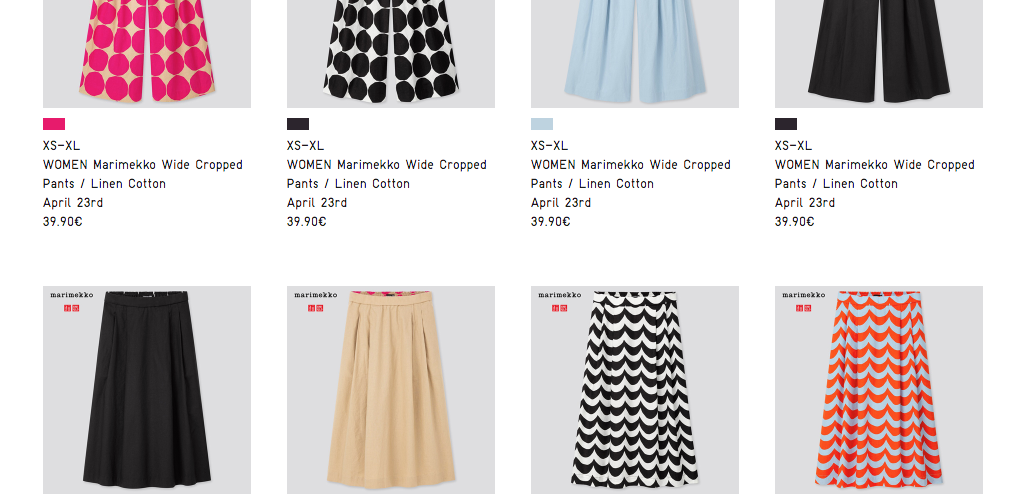Click marimekko logo on orange skirt image
The width and height of the screenshot is (1025, 500).
pos(803,295)
